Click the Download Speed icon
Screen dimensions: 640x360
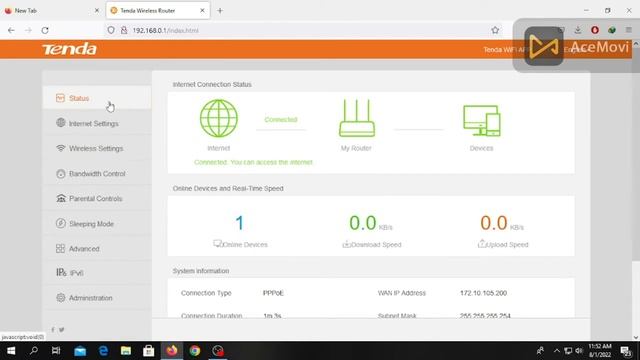tap(346, 244)
